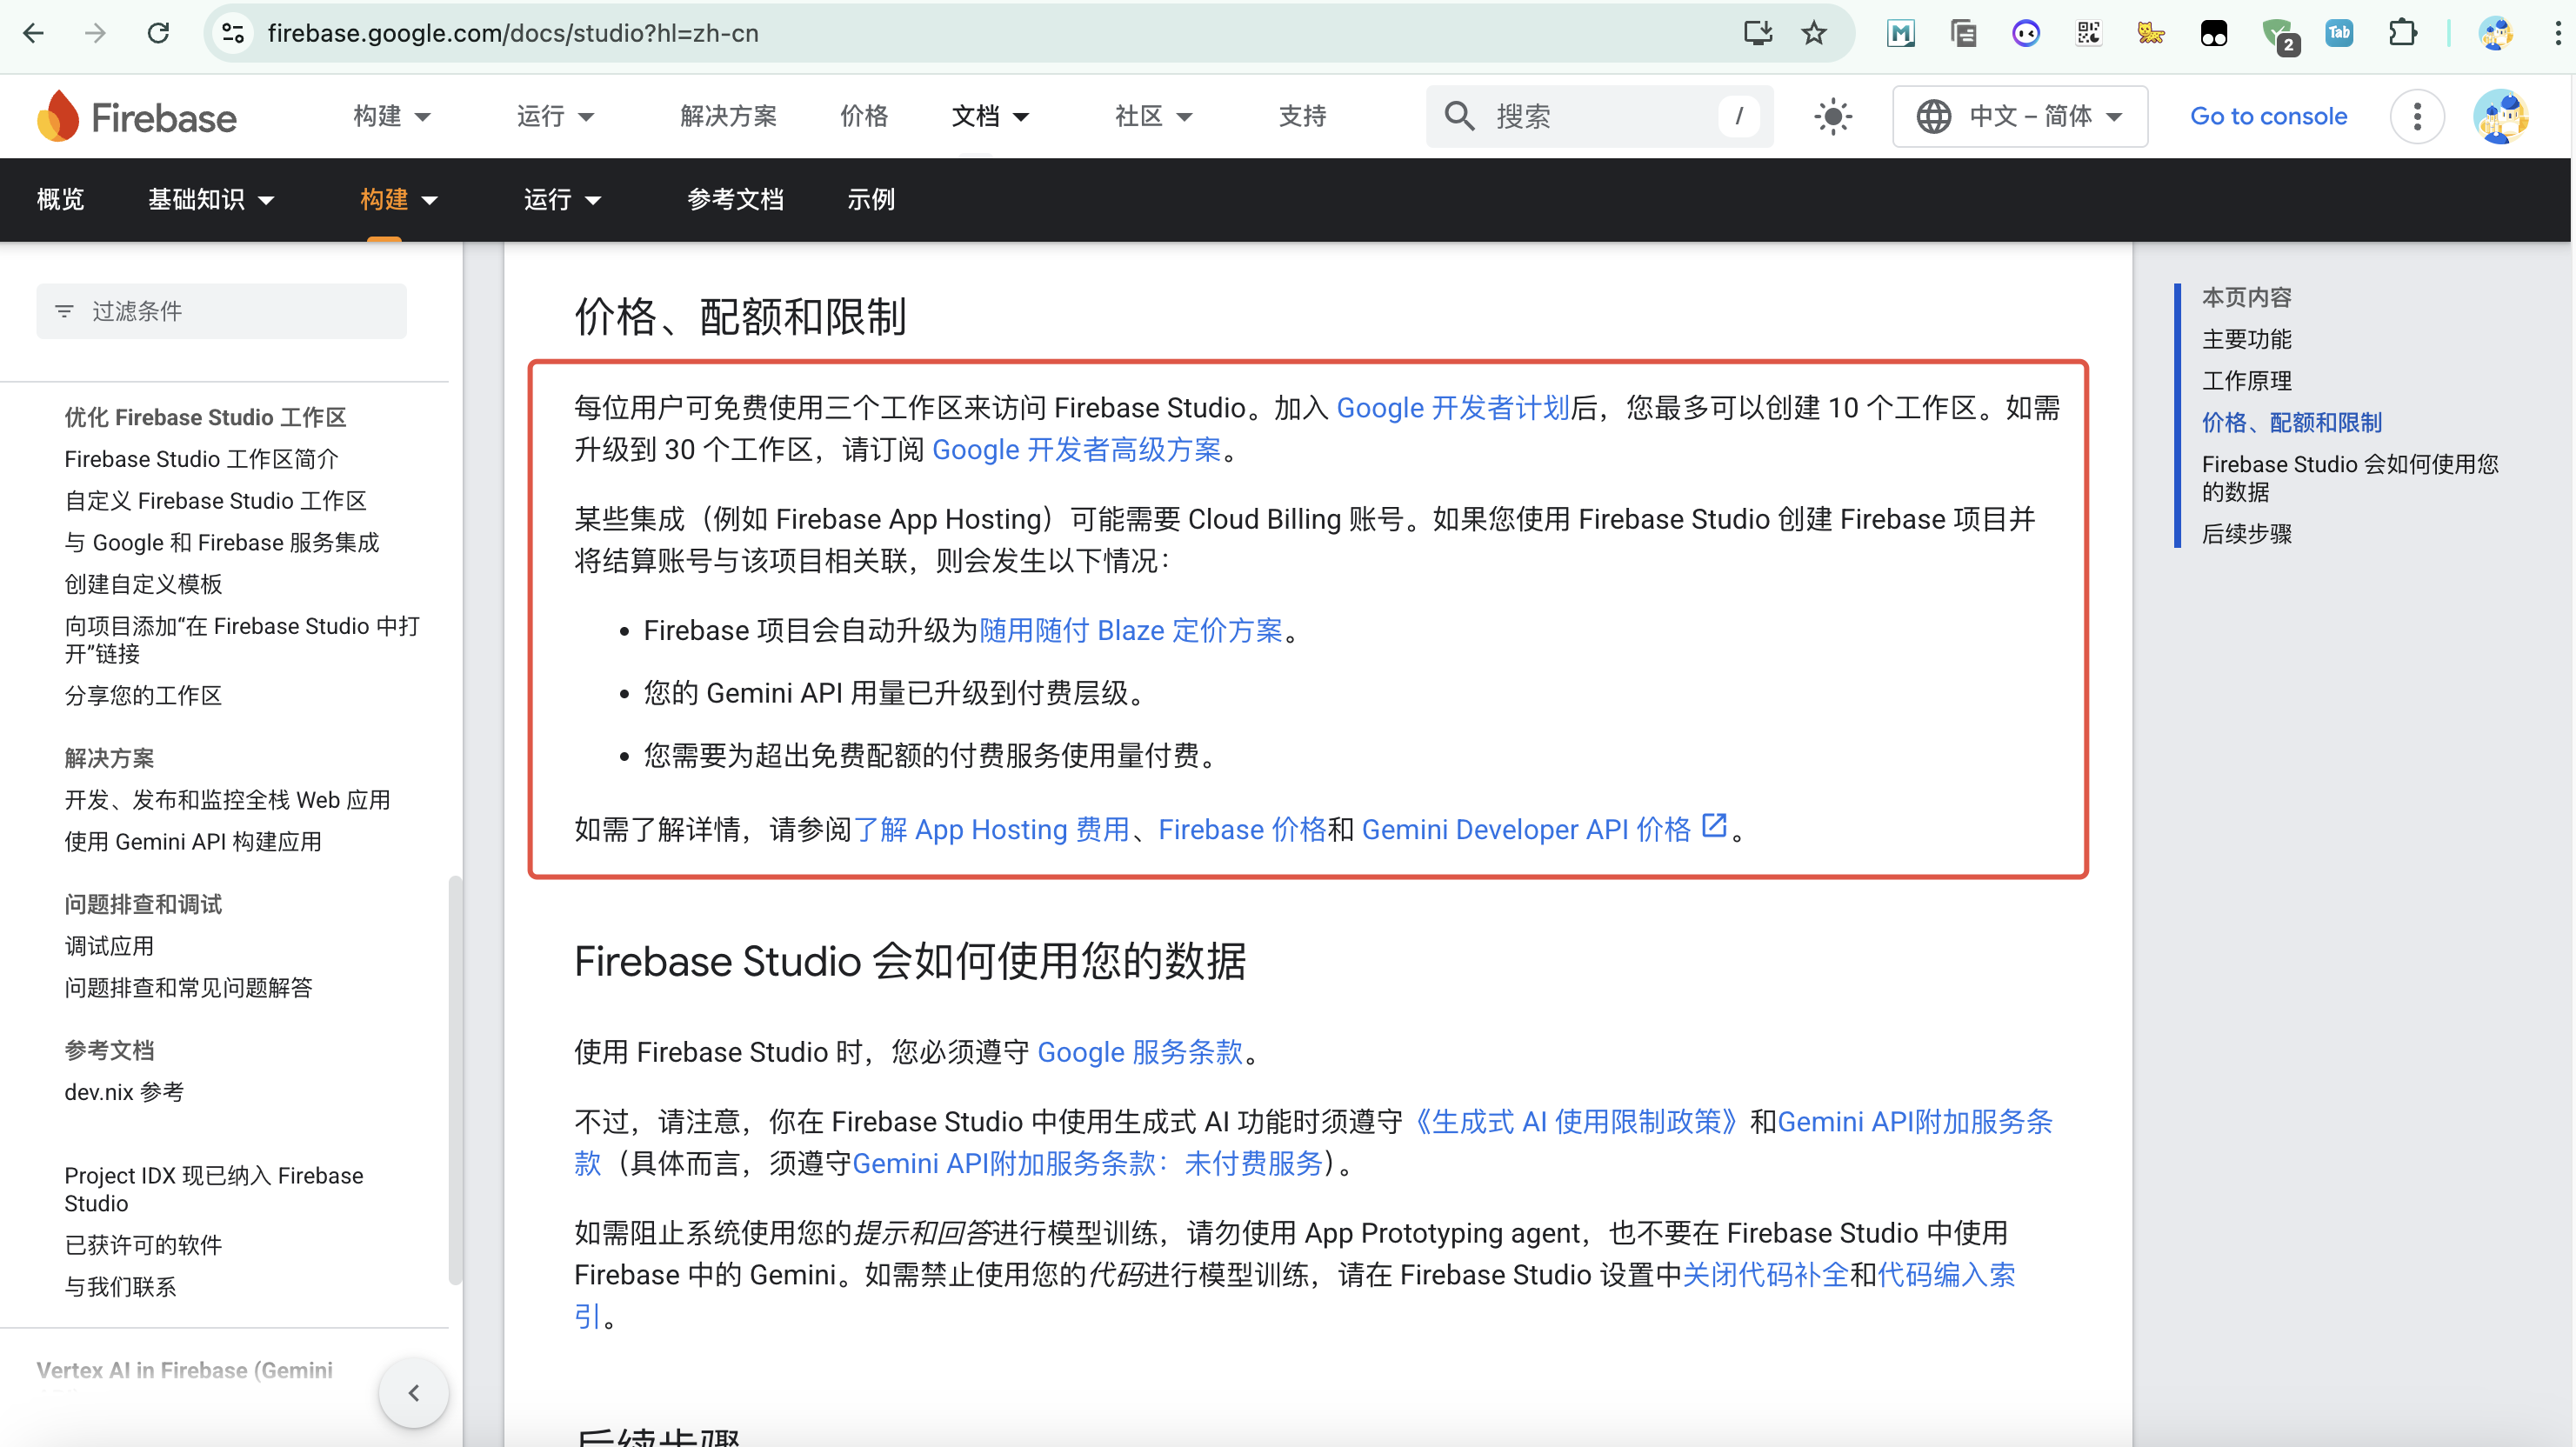Click the Firebase flame logo
The image size is (2576, 1447).
pyautogui.click(x=58, y=116)
